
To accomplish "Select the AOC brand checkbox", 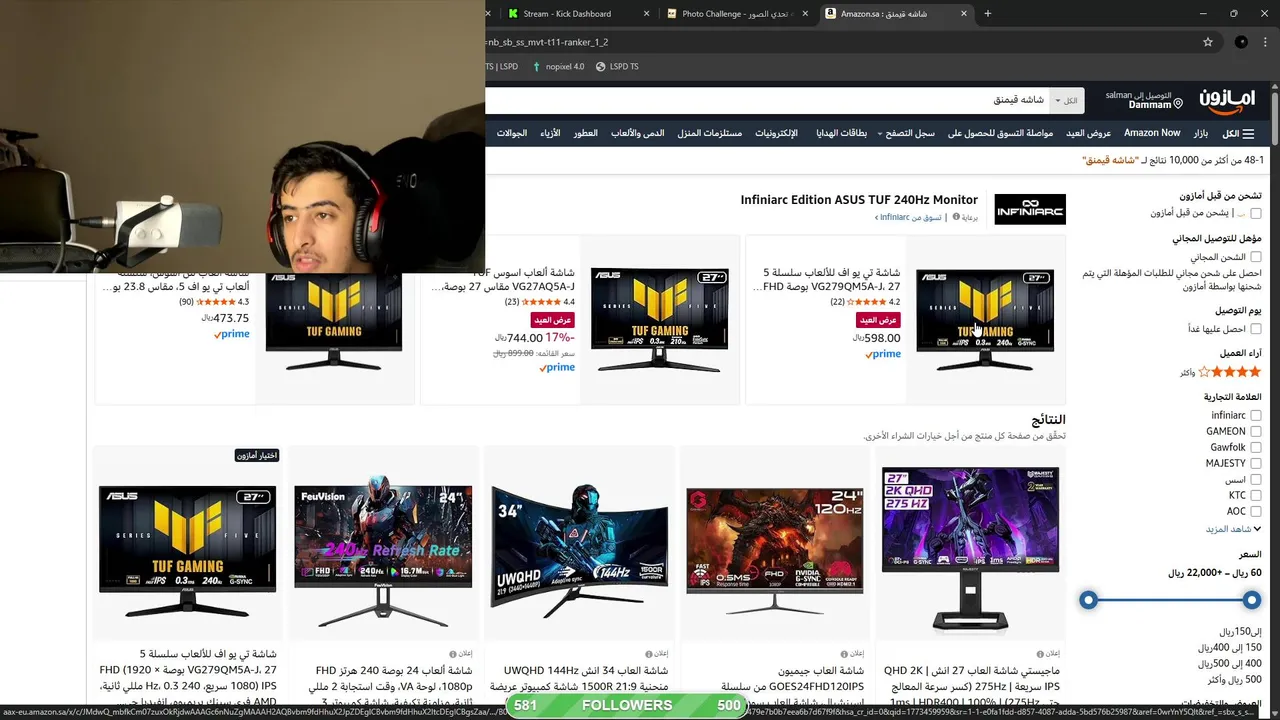I will [x=1255, y=511].
